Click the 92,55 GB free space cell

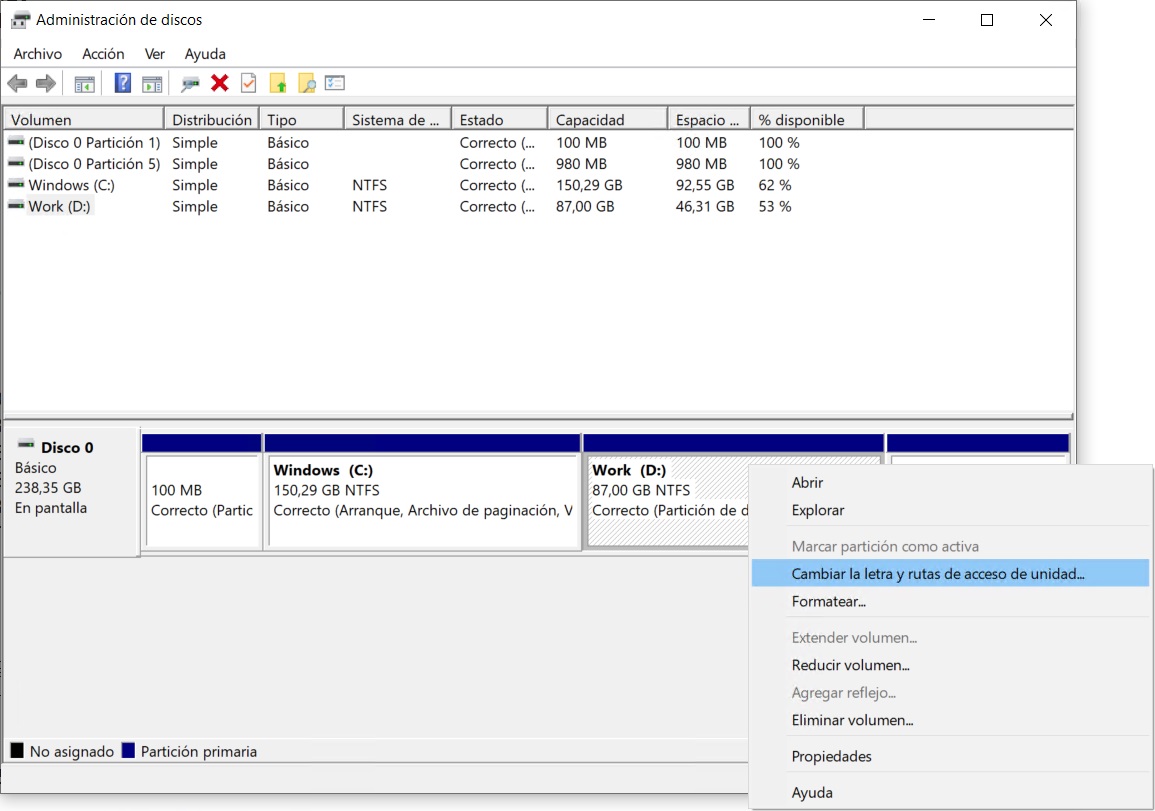[705, 185]
